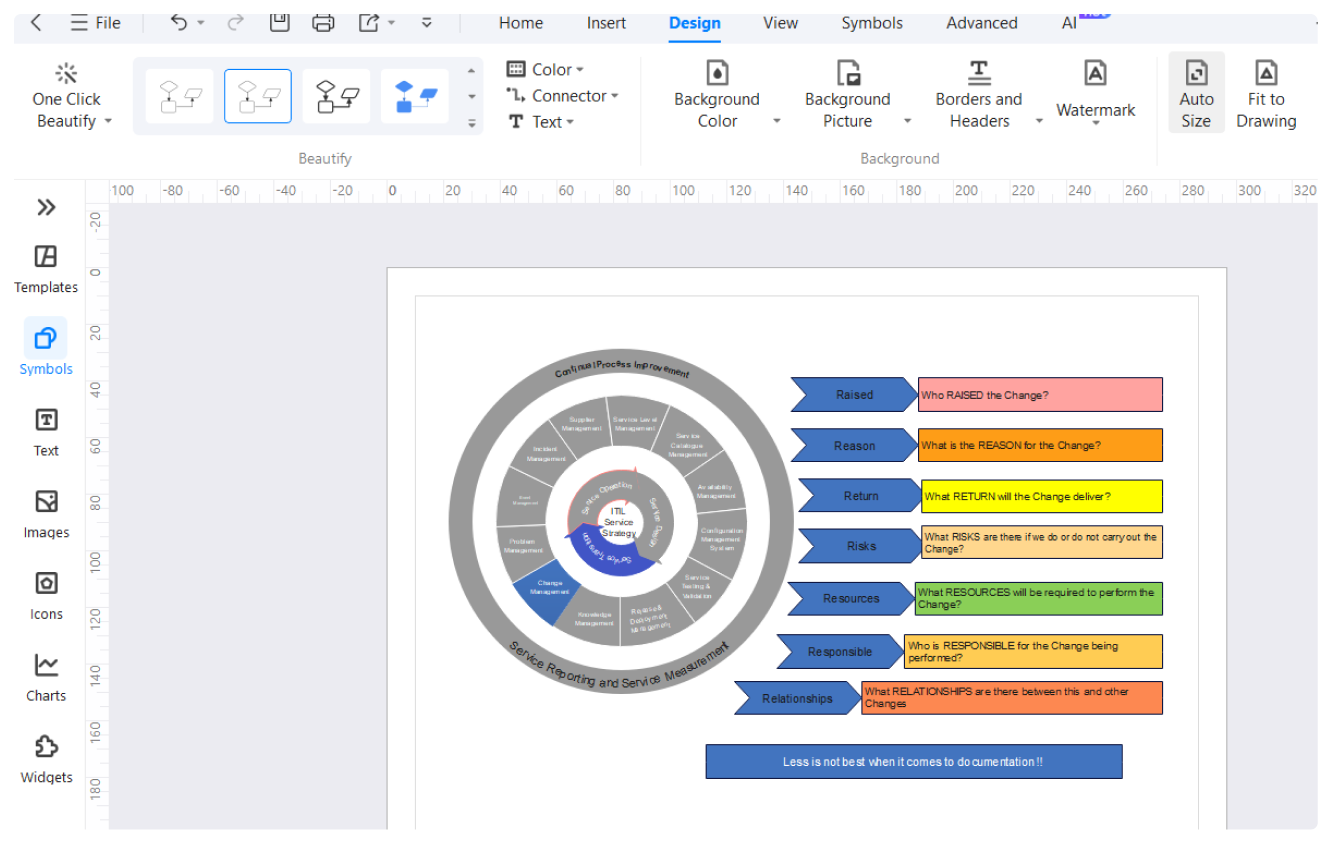Select the third bold-outline beautify style
The image size is (1332, 844).
coord(337,96)
